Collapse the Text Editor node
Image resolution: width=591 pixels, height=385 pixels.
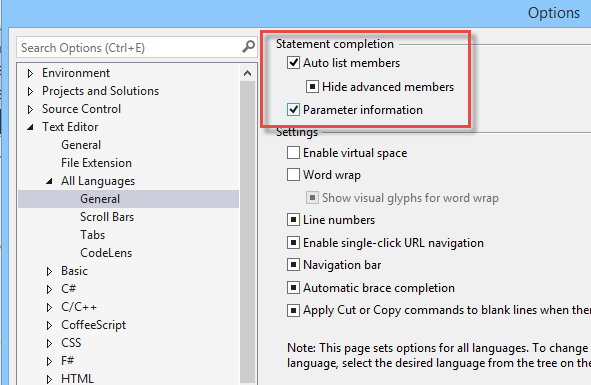tap(31, 127)
